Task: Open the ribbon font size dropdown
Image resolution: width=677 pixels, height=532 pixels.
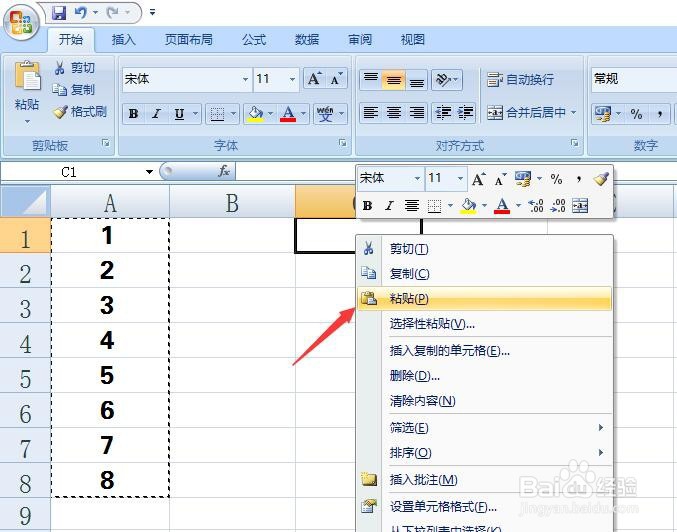Action: (x=292, y=79)
